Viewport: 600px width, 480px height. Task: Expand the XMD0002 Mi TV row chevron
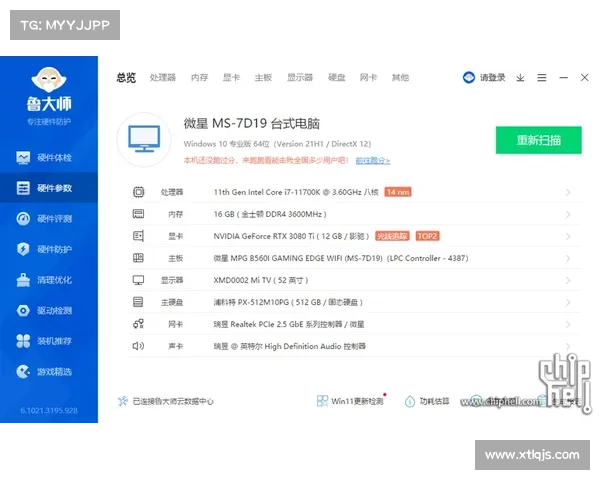click(x=568, y=281)
